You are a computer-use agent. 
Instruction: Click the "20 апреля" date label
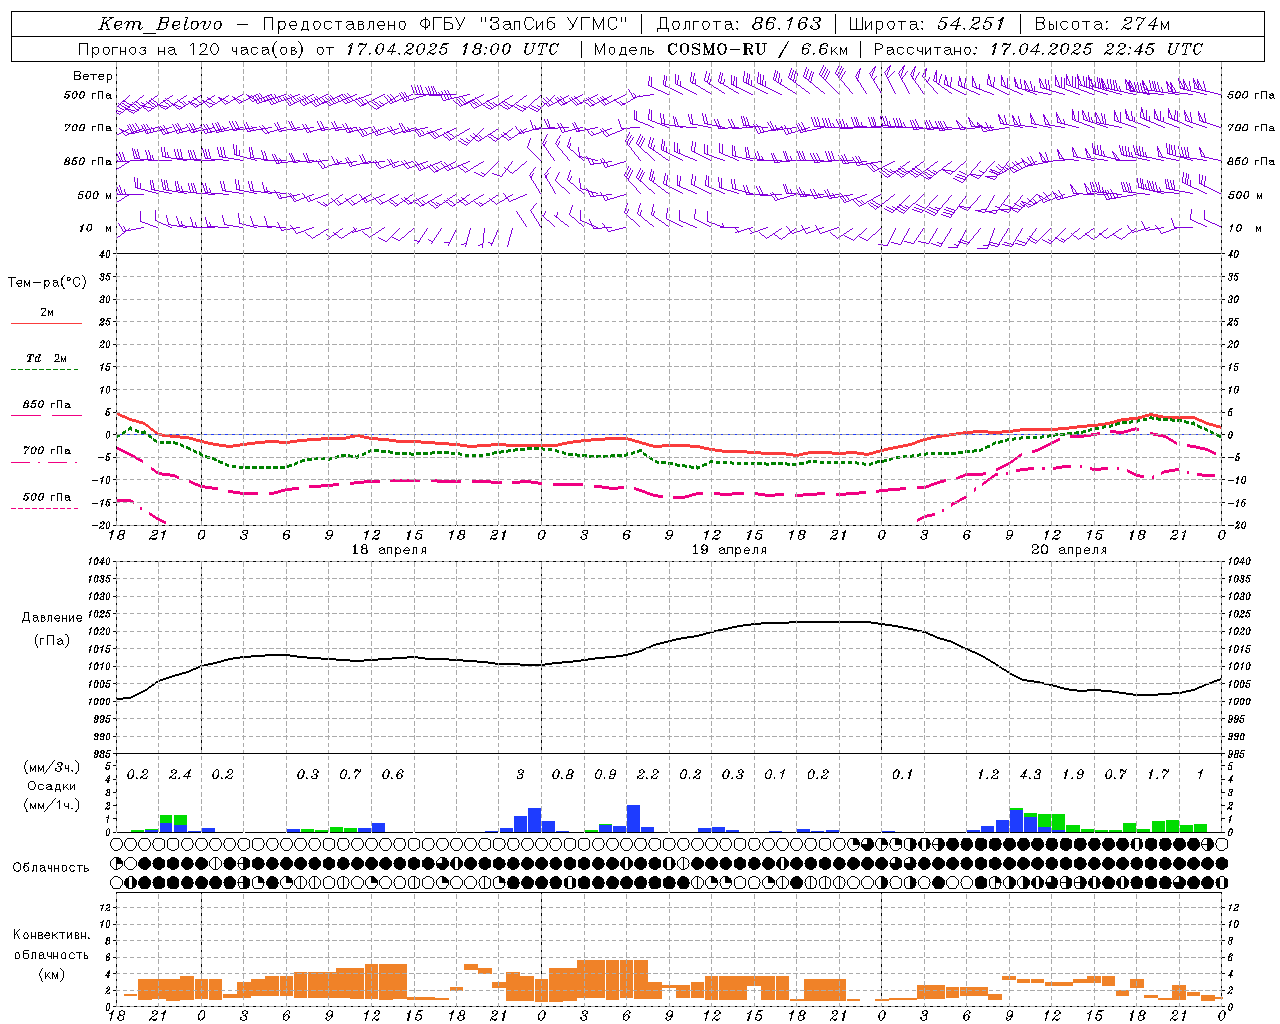[x=1069, y=550]
